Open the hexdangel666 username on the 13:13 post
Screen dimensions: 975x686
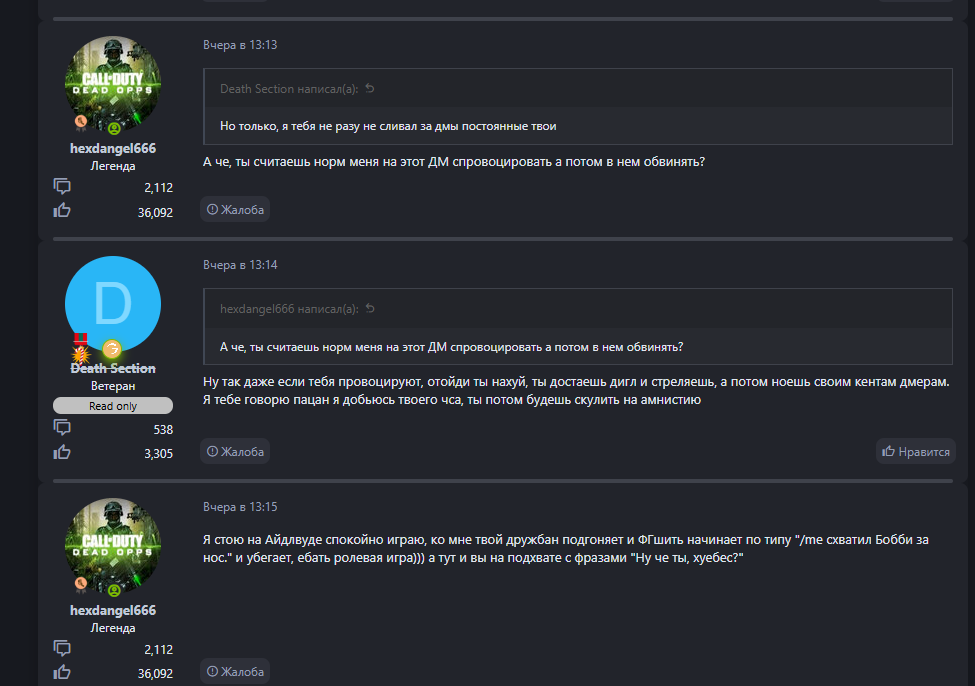coord(113,148)
